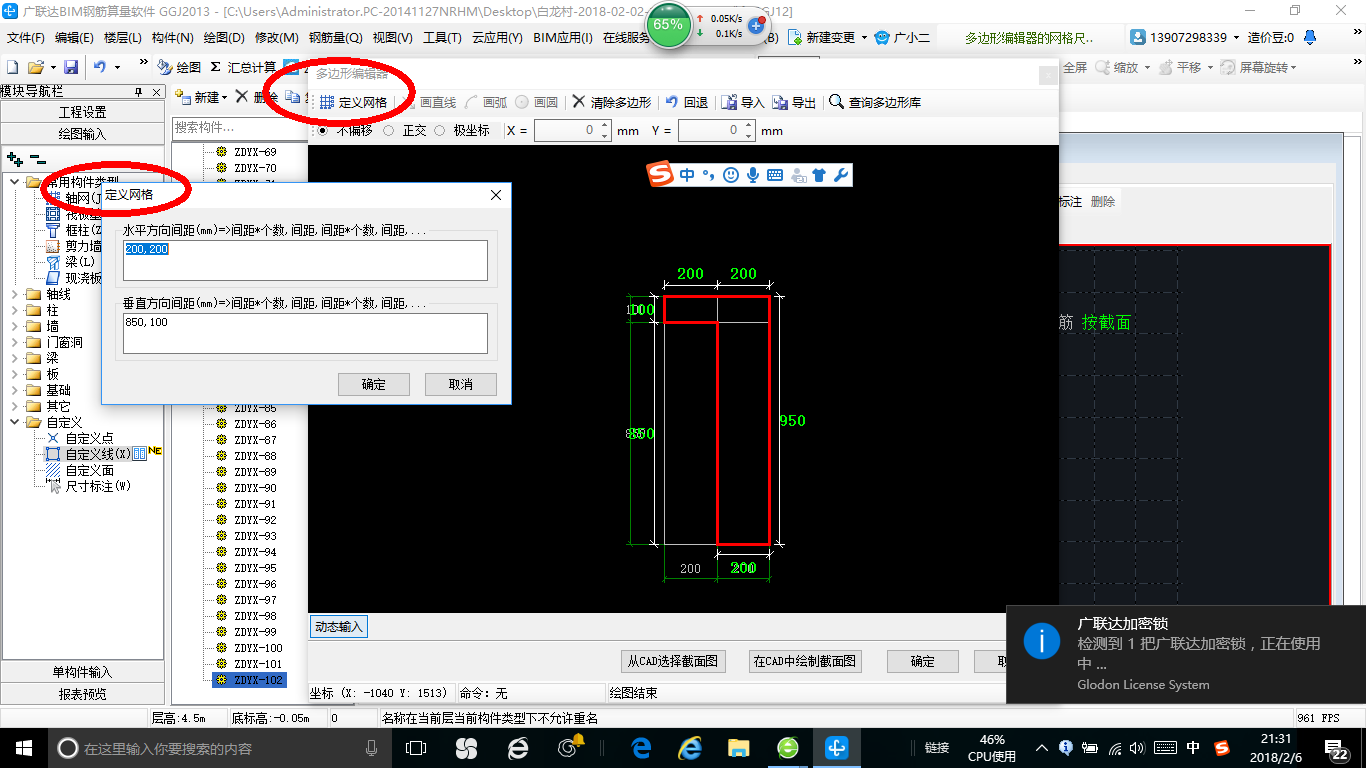Viewport: 1366px width, 768px height.
Task: Click the 导入 import icon
Action: [x=729, y=102]
